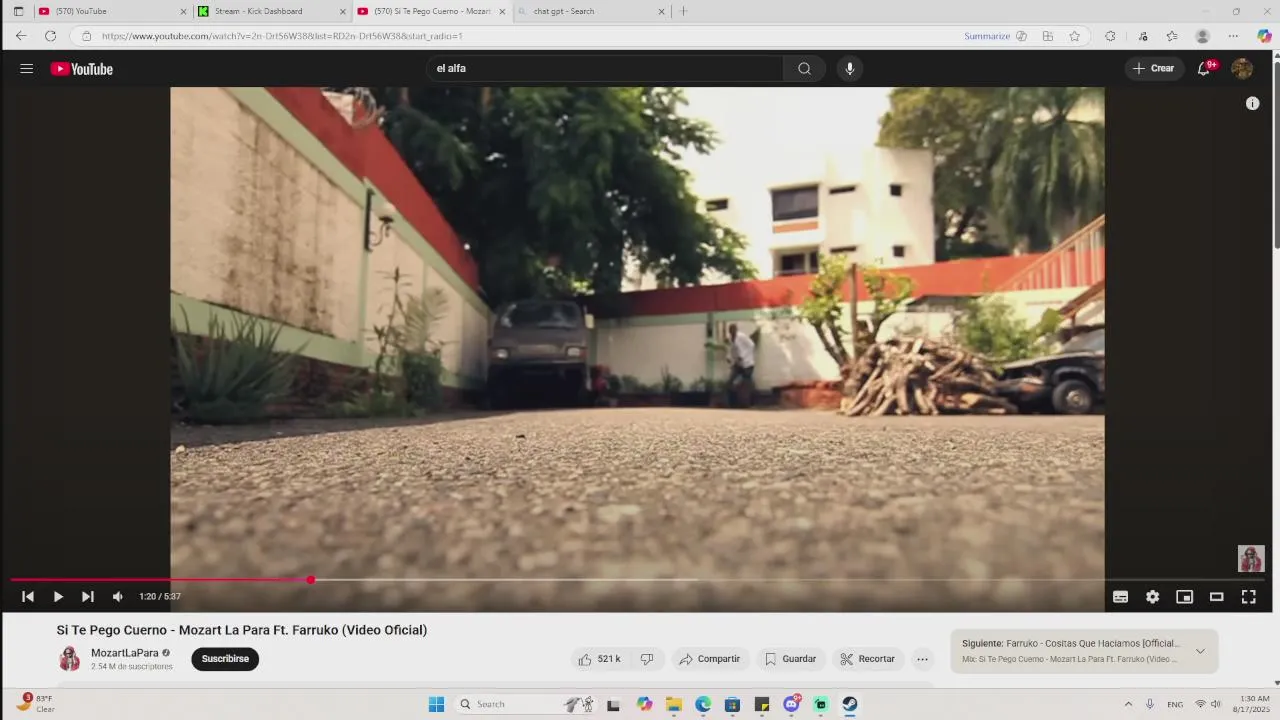Share the video via Compartir
Image resolution: width=1280 pixels, height=720 pixels.
pyautogui.click(x=710, y=659)
